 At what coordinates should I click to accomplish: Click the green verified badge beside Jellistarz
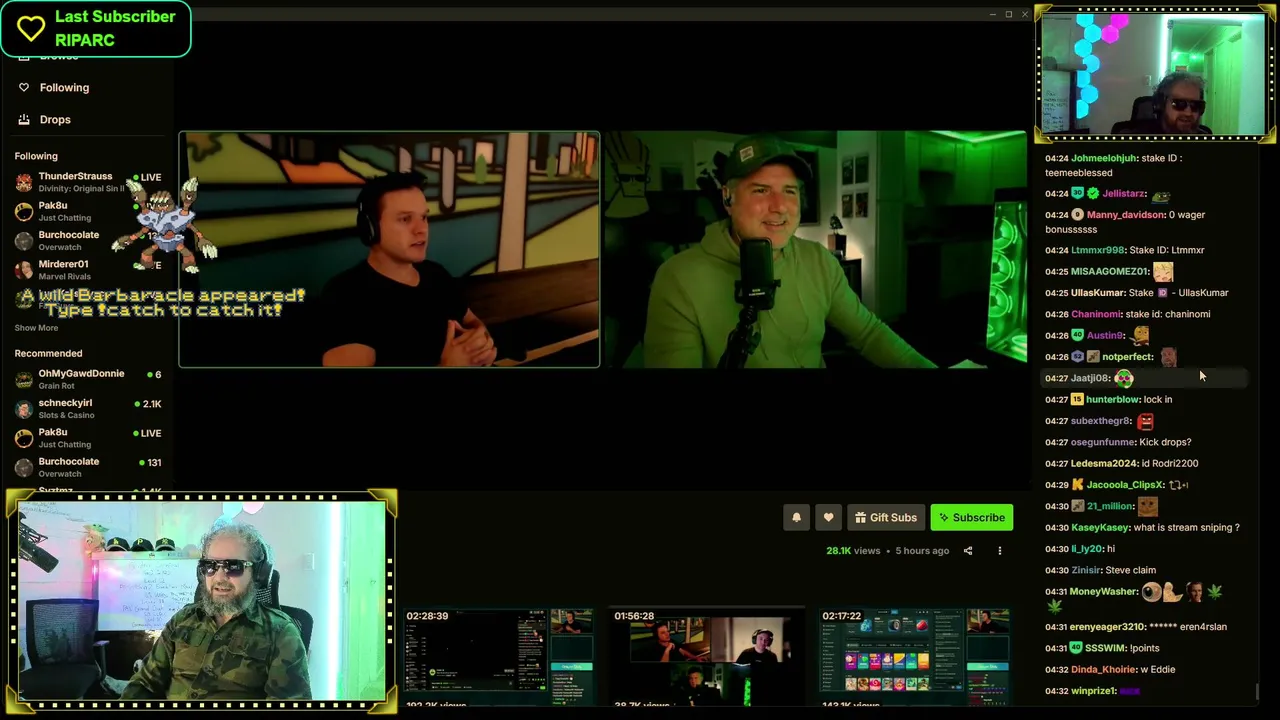pyautogui.click(x=1093, y=194)
